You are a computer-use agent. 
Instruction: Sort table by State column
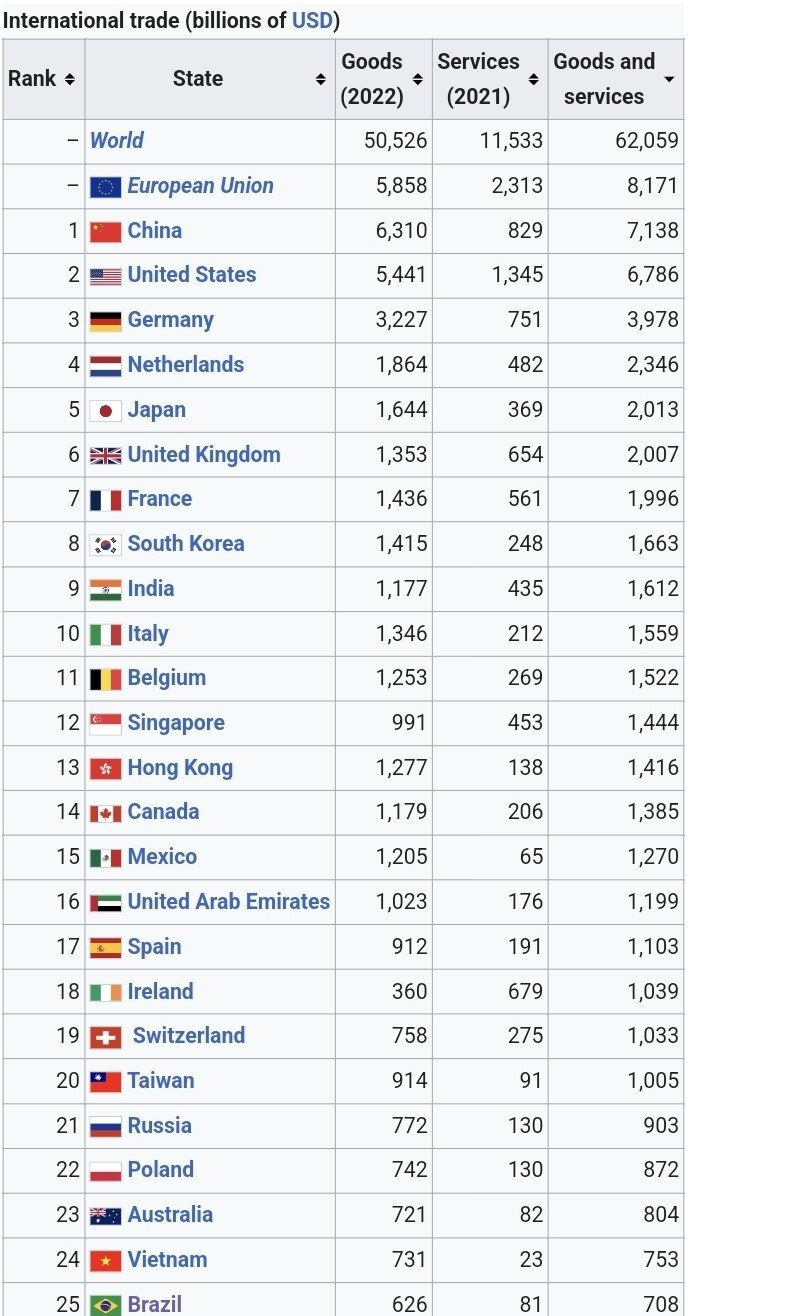click(x=320, y=79)
